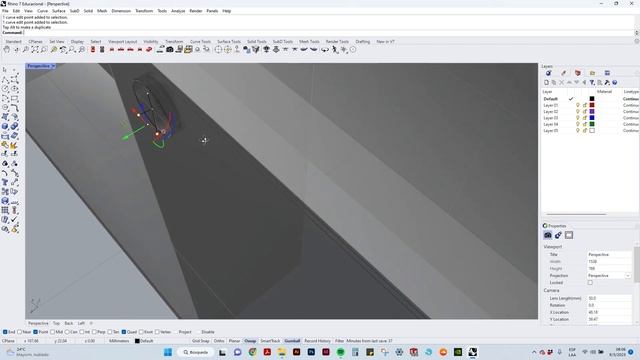Open the File menu
Viewport: 640px width, 360px height.
point(5,11)
